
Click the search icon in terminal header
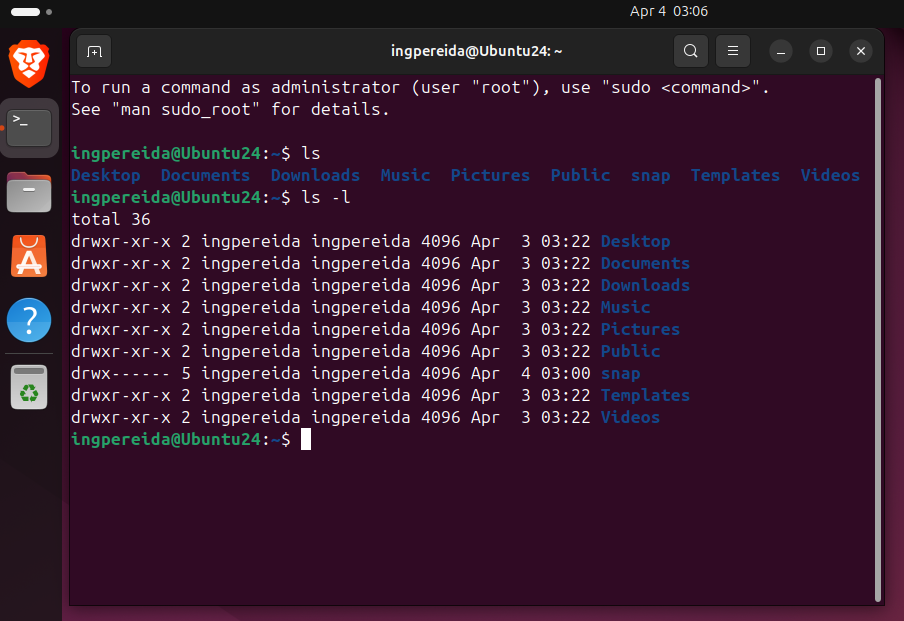(x=690, y=51)
